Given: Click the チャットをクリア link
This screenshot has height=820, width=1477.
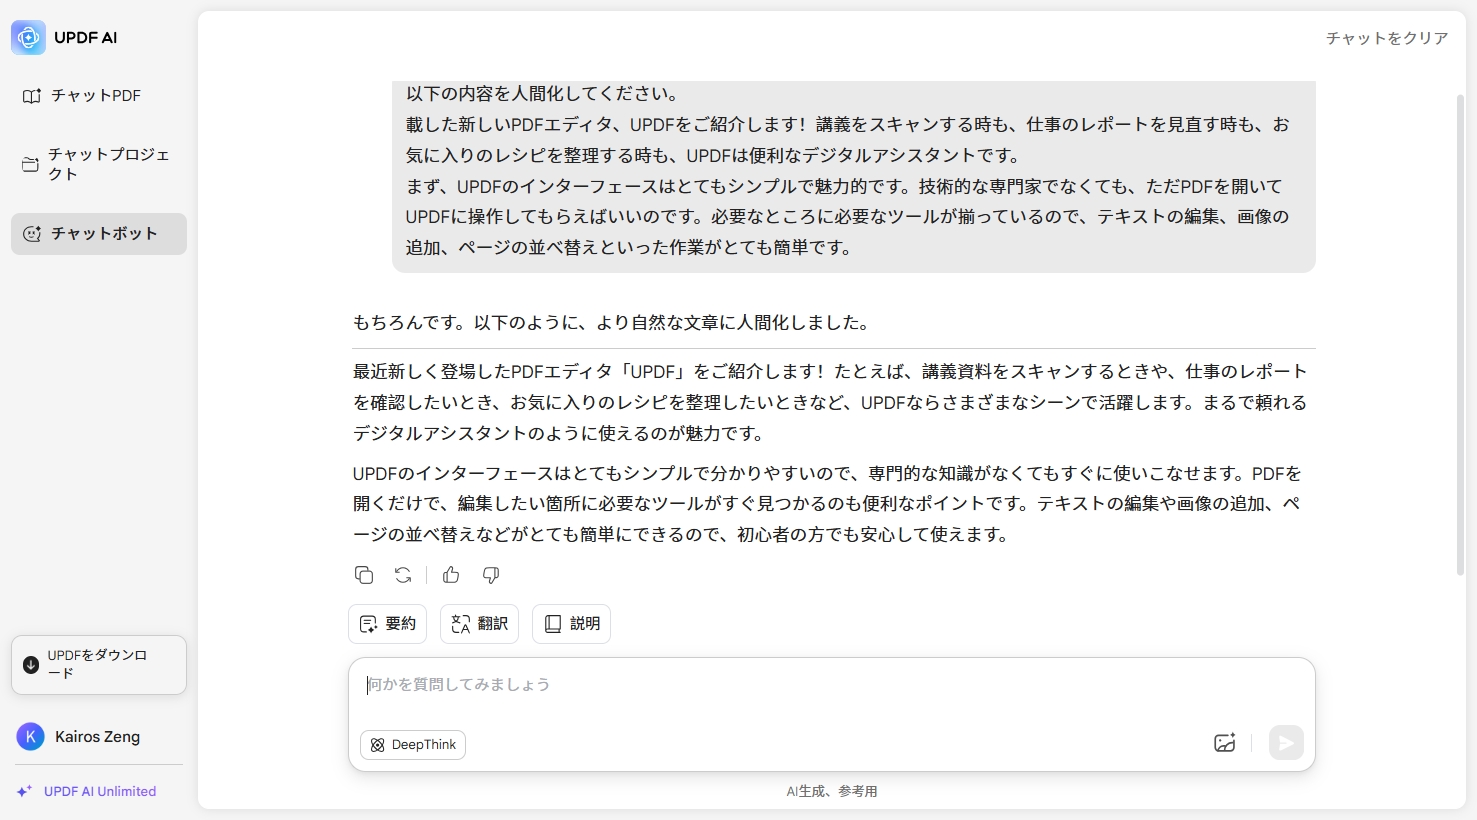Looking at the screenshot, I should (x=1386, y=38).
